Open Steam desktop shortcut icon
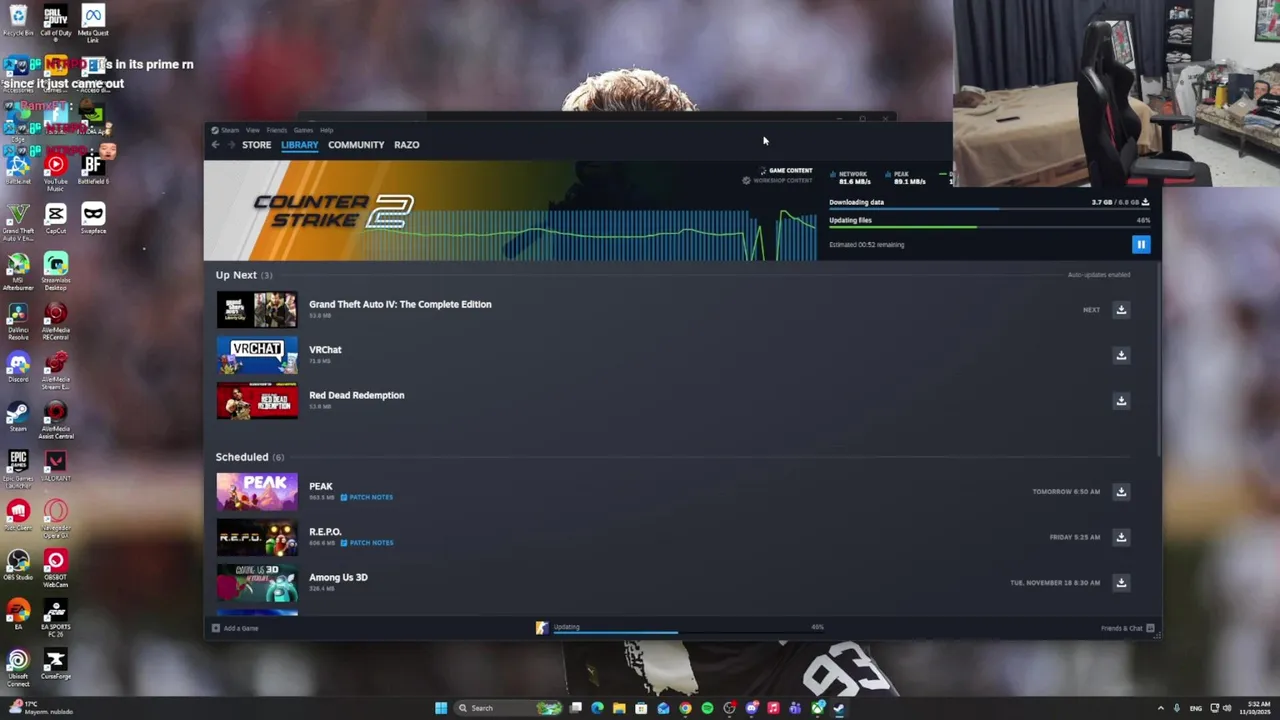1280x720 pixels. point(18,416)
